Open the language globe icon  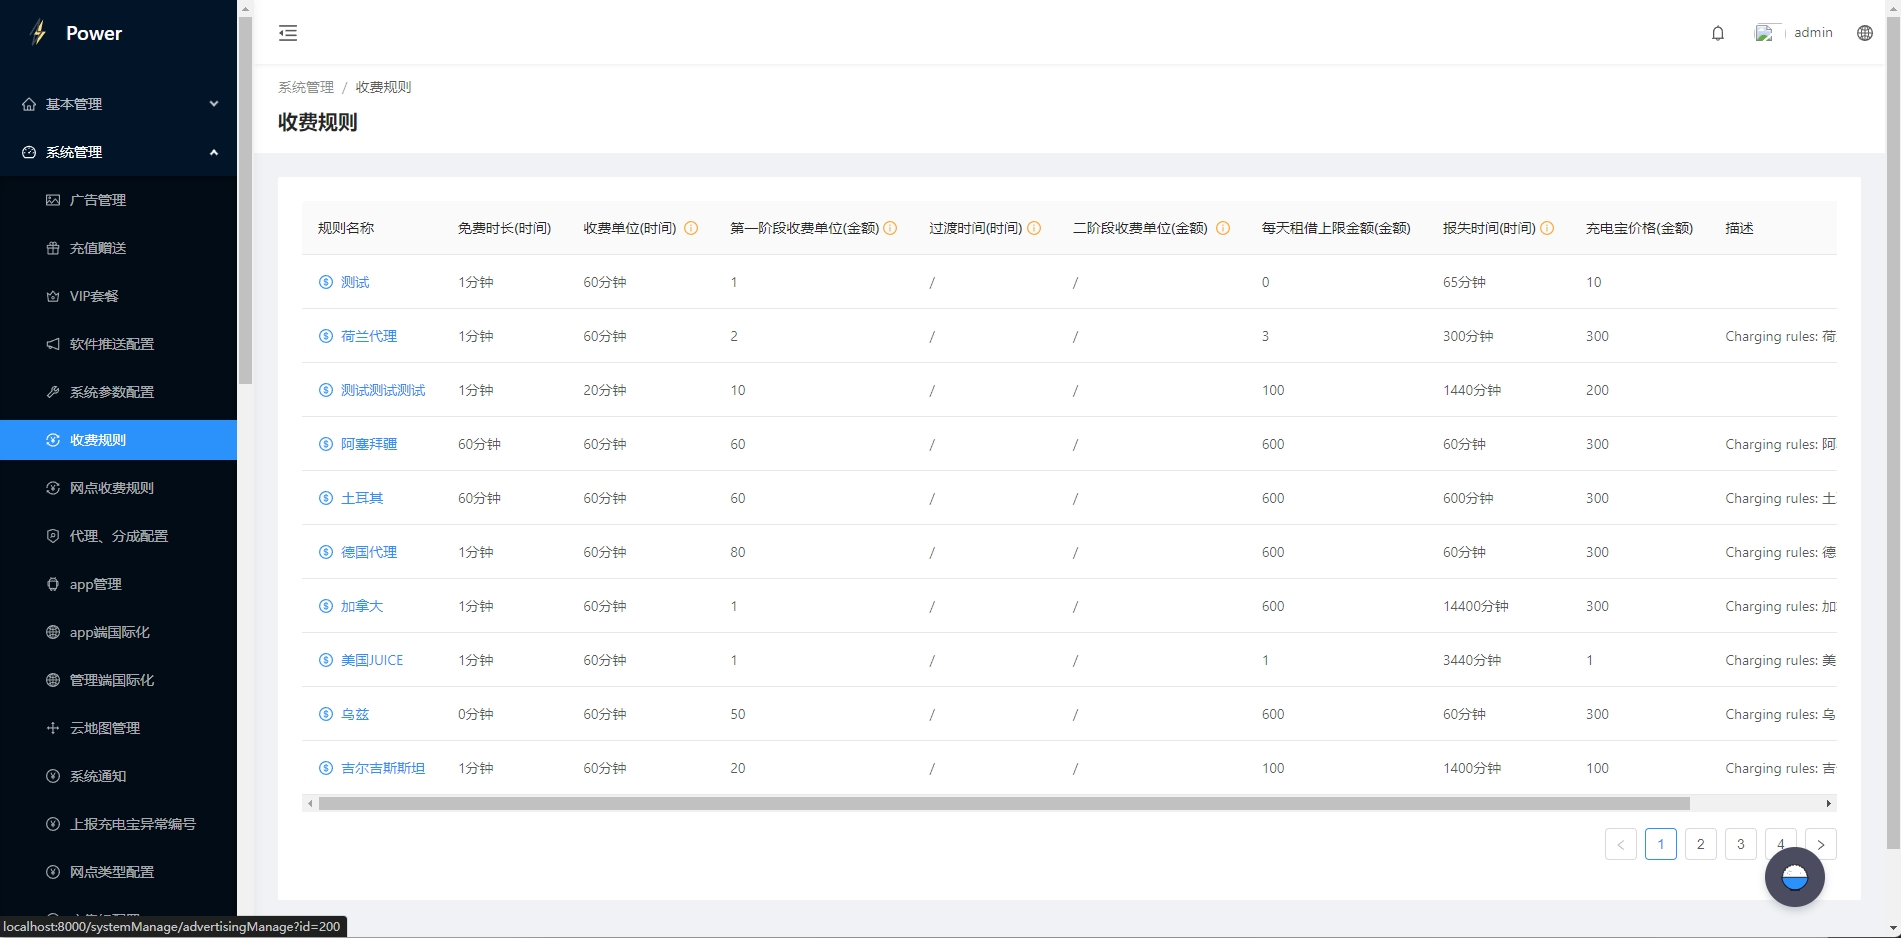pyautogui.click(x=1865, y=33)
